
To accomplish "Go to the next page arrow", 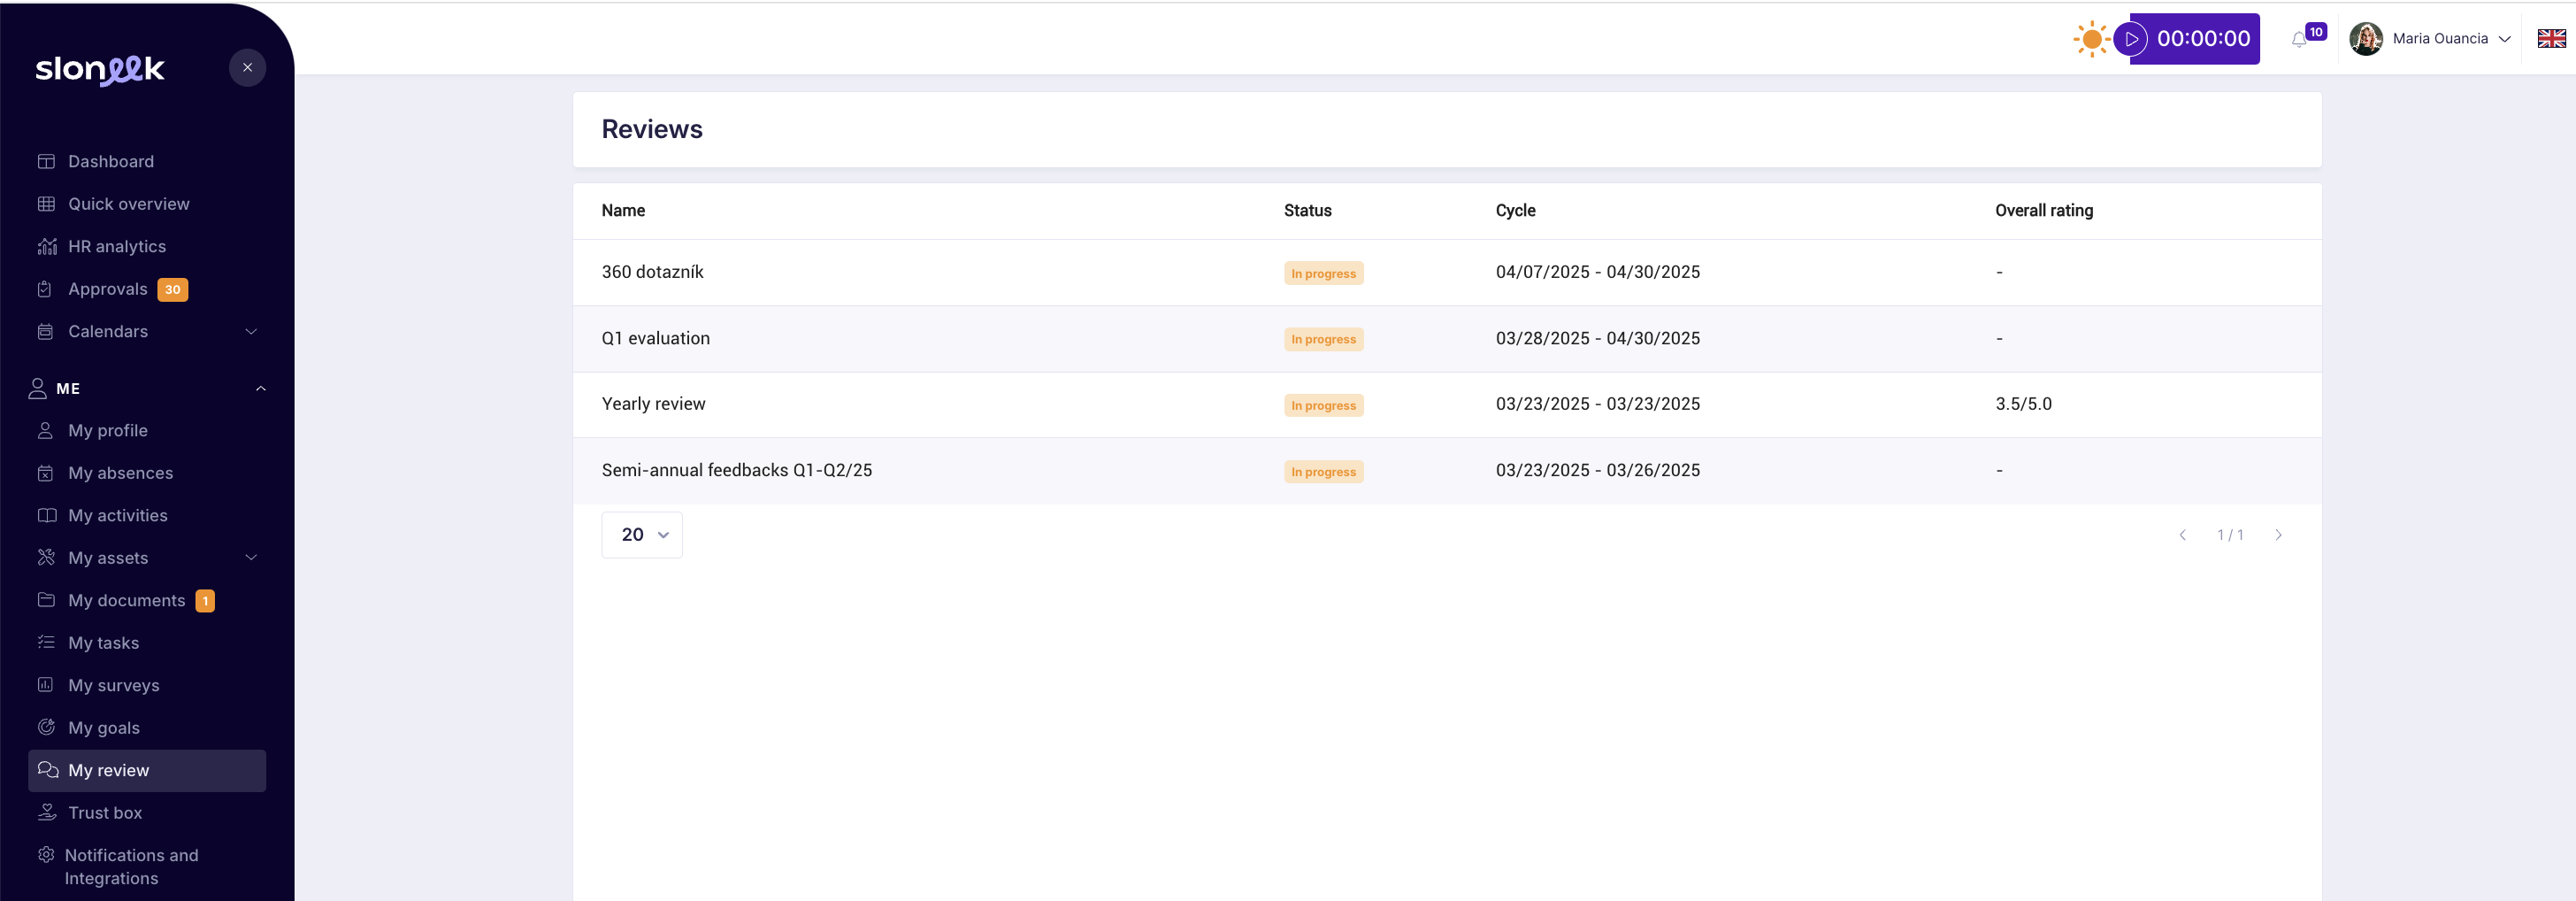I will (x=2278, y=535).
